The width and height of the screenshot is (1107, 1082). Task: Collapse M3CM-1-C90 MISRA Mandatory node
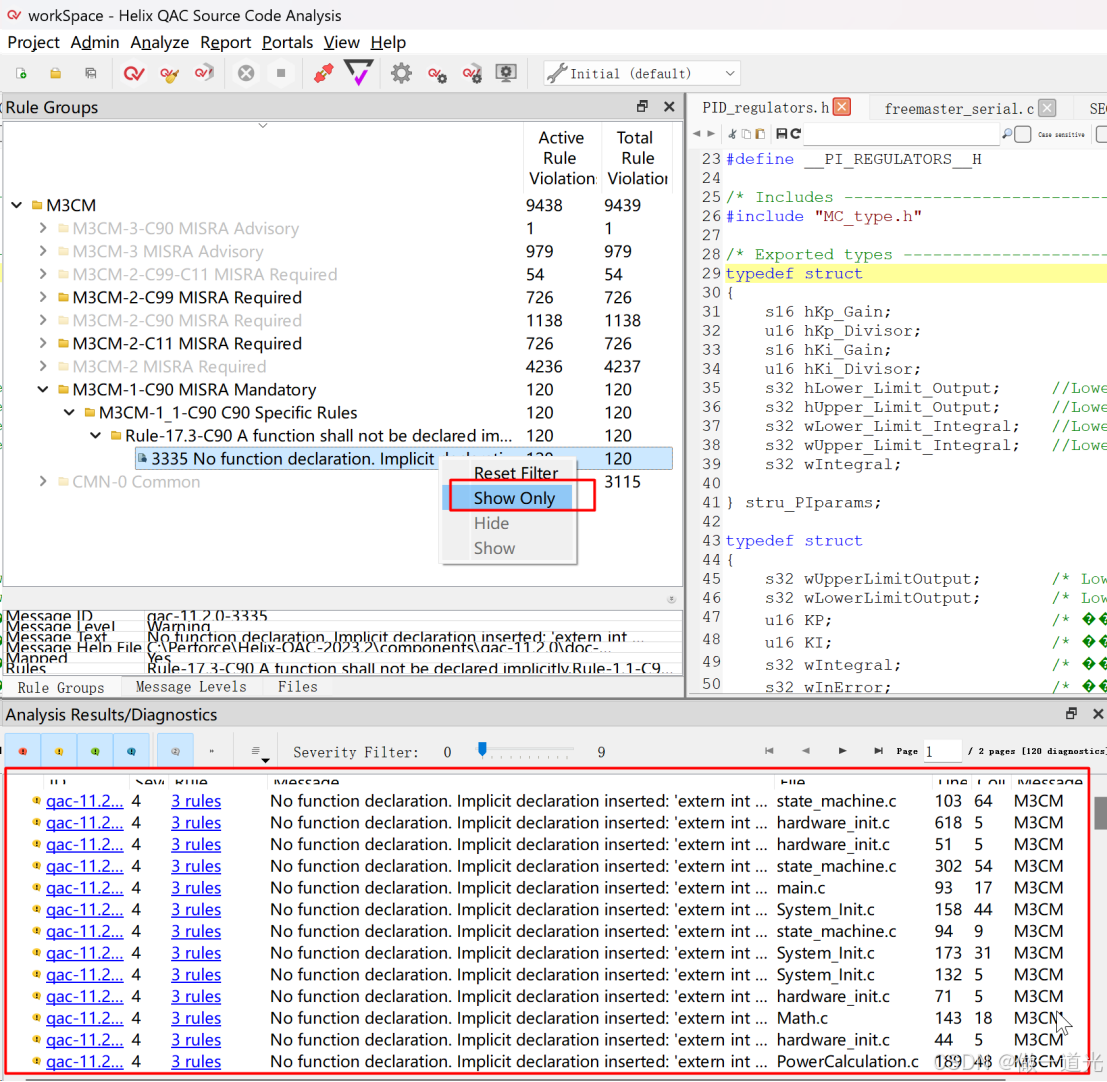point(43,389)
